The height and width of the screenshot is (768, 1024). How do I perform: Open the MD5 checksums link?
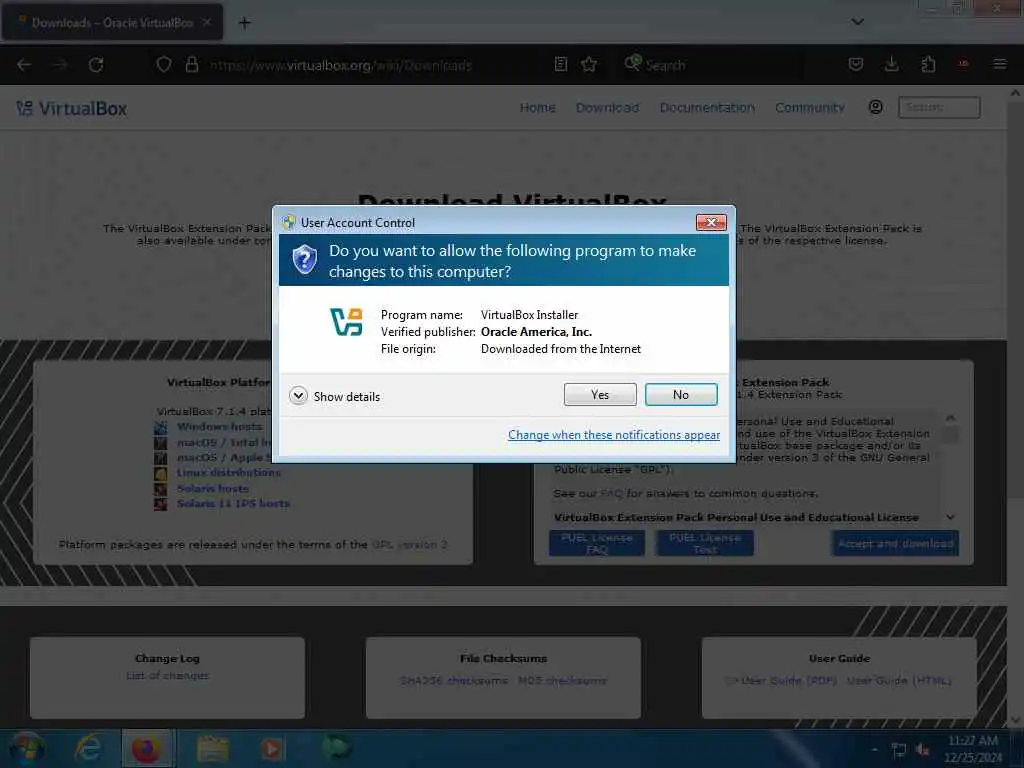[562, 680]
